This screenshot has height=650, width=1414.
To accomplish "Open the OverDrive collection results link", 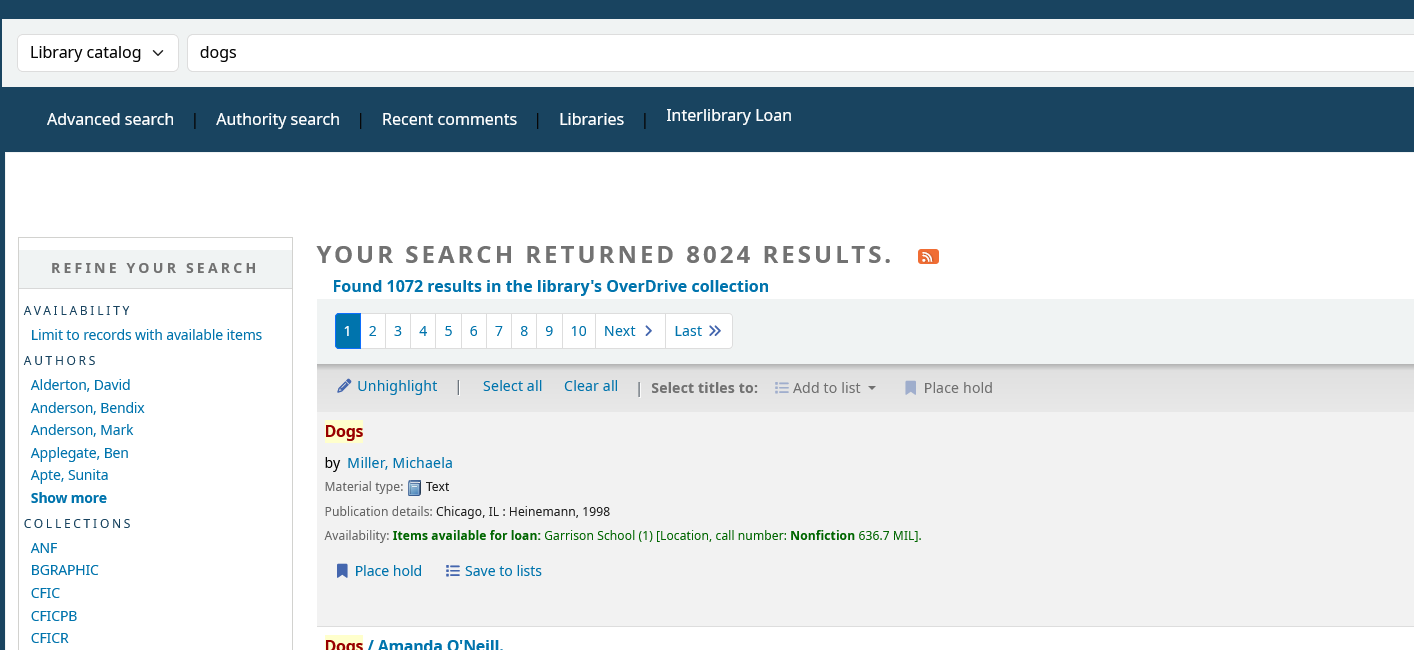I will 550,286.
